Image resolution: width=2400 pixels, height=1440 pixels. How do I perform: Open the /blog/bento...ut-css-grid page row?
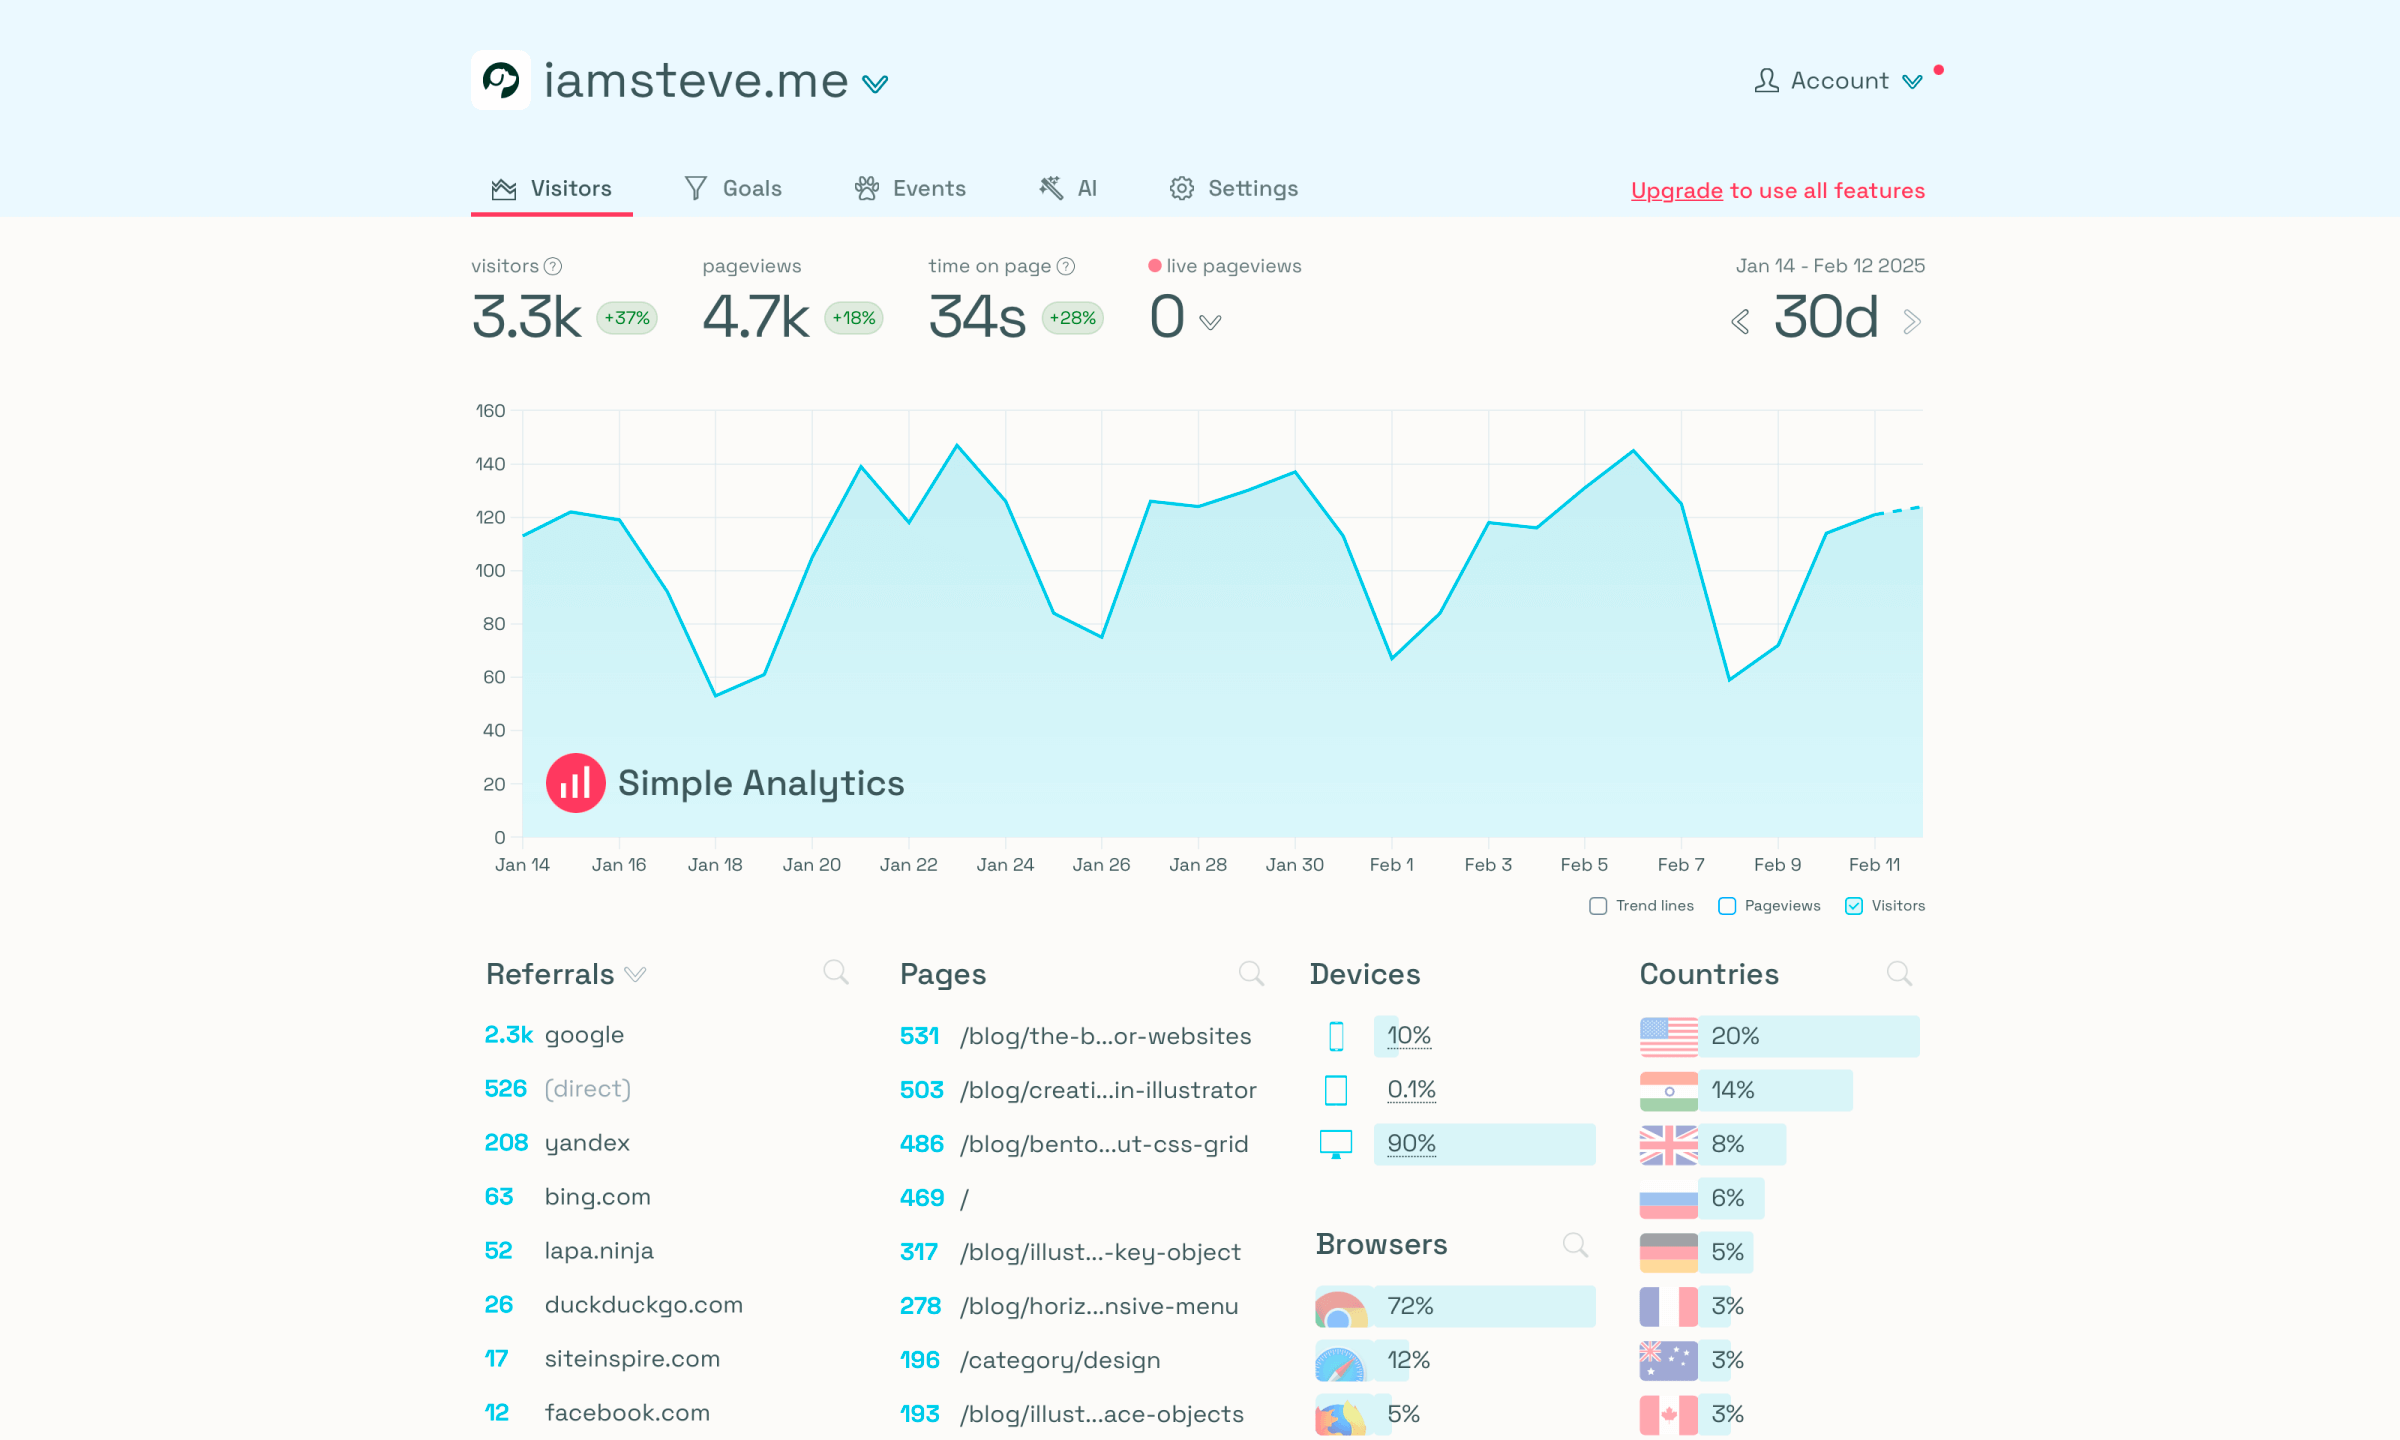(x=1074, y=1144)
